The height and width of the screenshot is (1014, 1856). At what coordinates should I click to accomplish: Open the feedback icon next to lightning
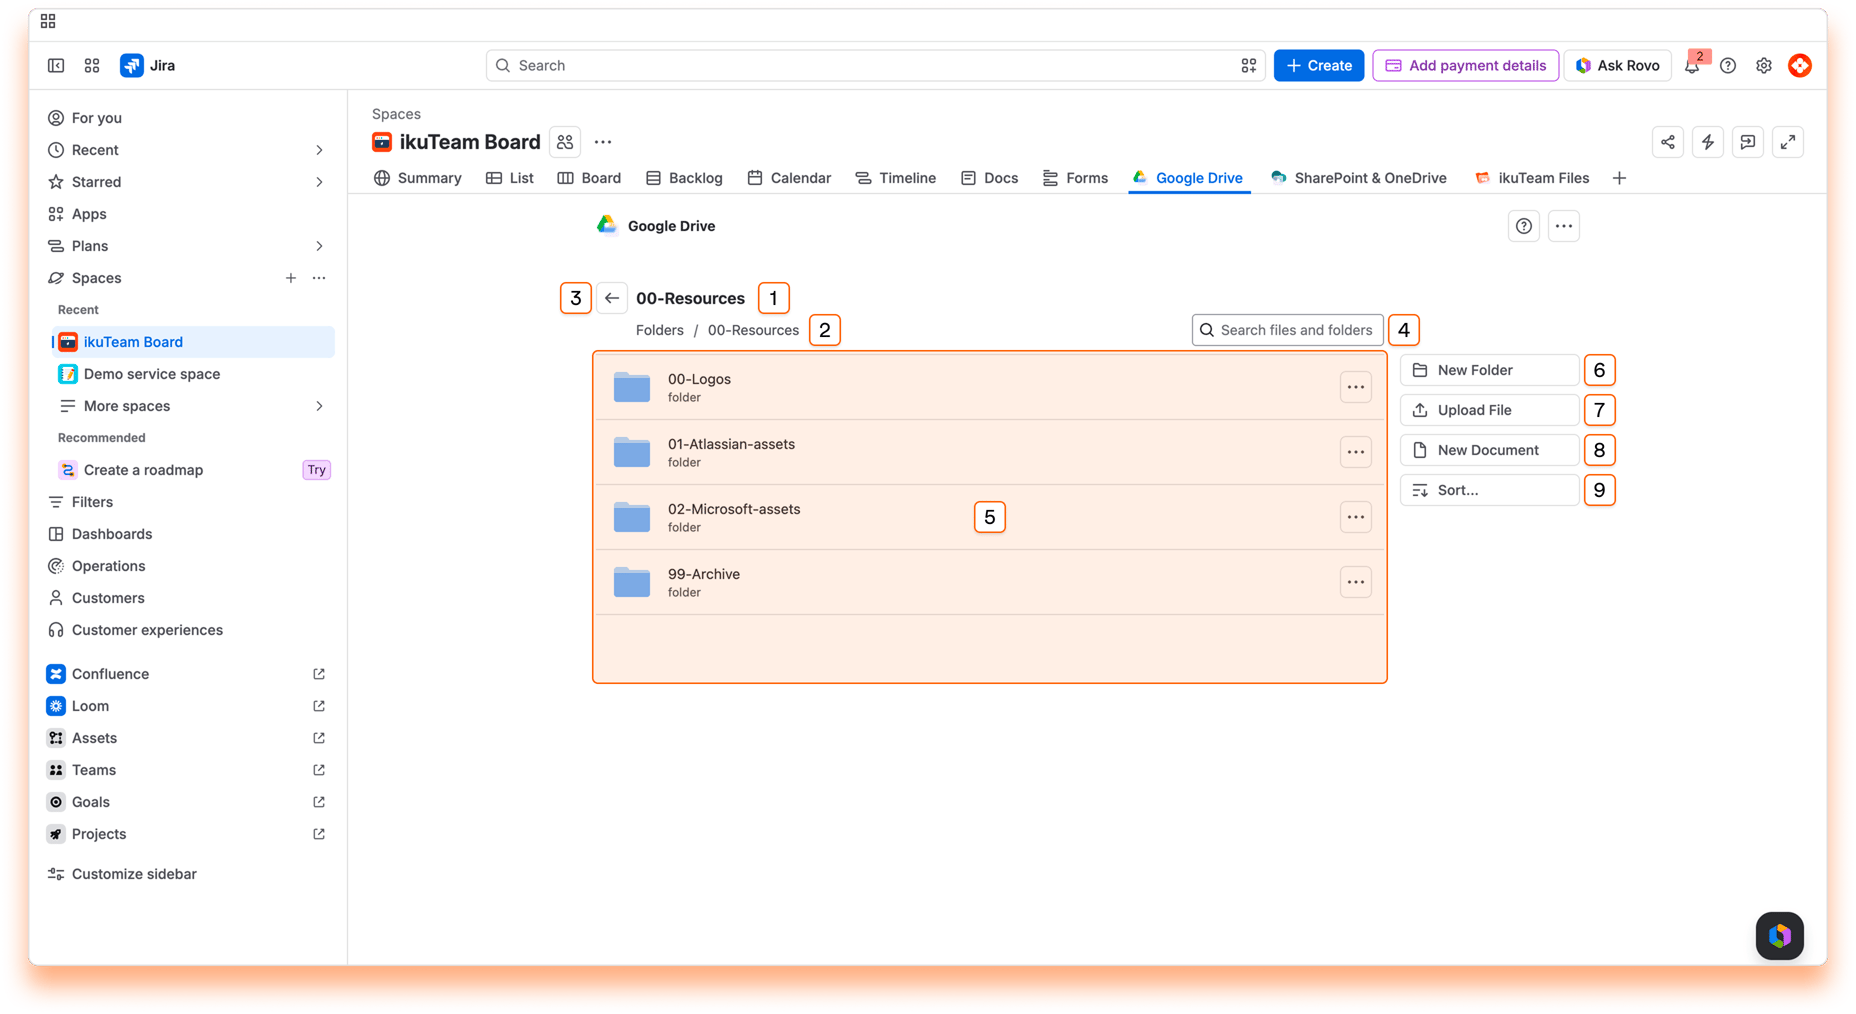click(x=1748, y=142)
